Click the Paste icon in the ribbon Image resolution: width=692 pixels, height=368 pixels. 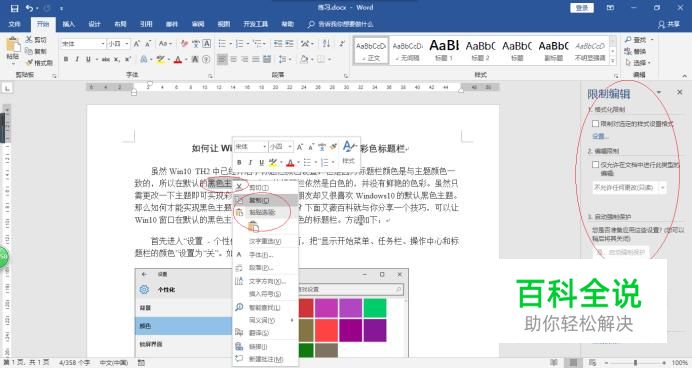tap(12, 45)
